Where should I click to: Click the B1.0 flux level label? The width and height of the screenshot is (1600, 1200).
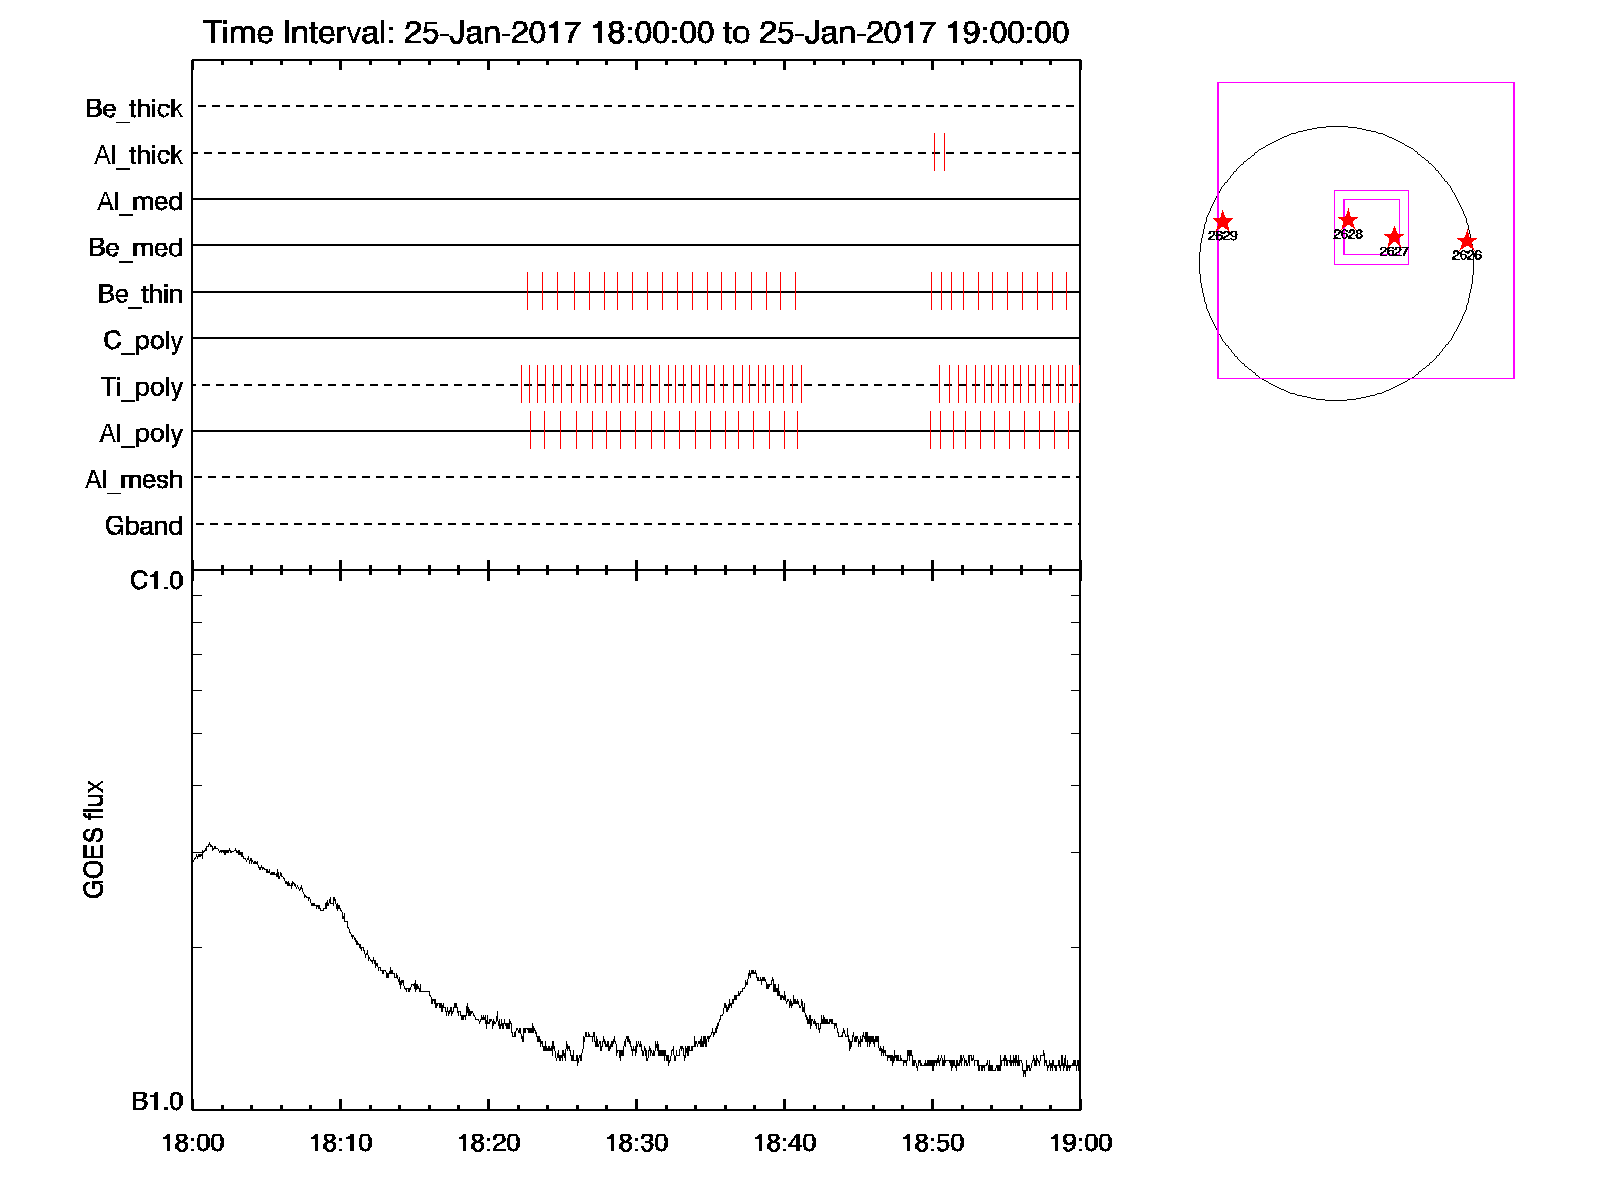click(x=157, y=1102)
